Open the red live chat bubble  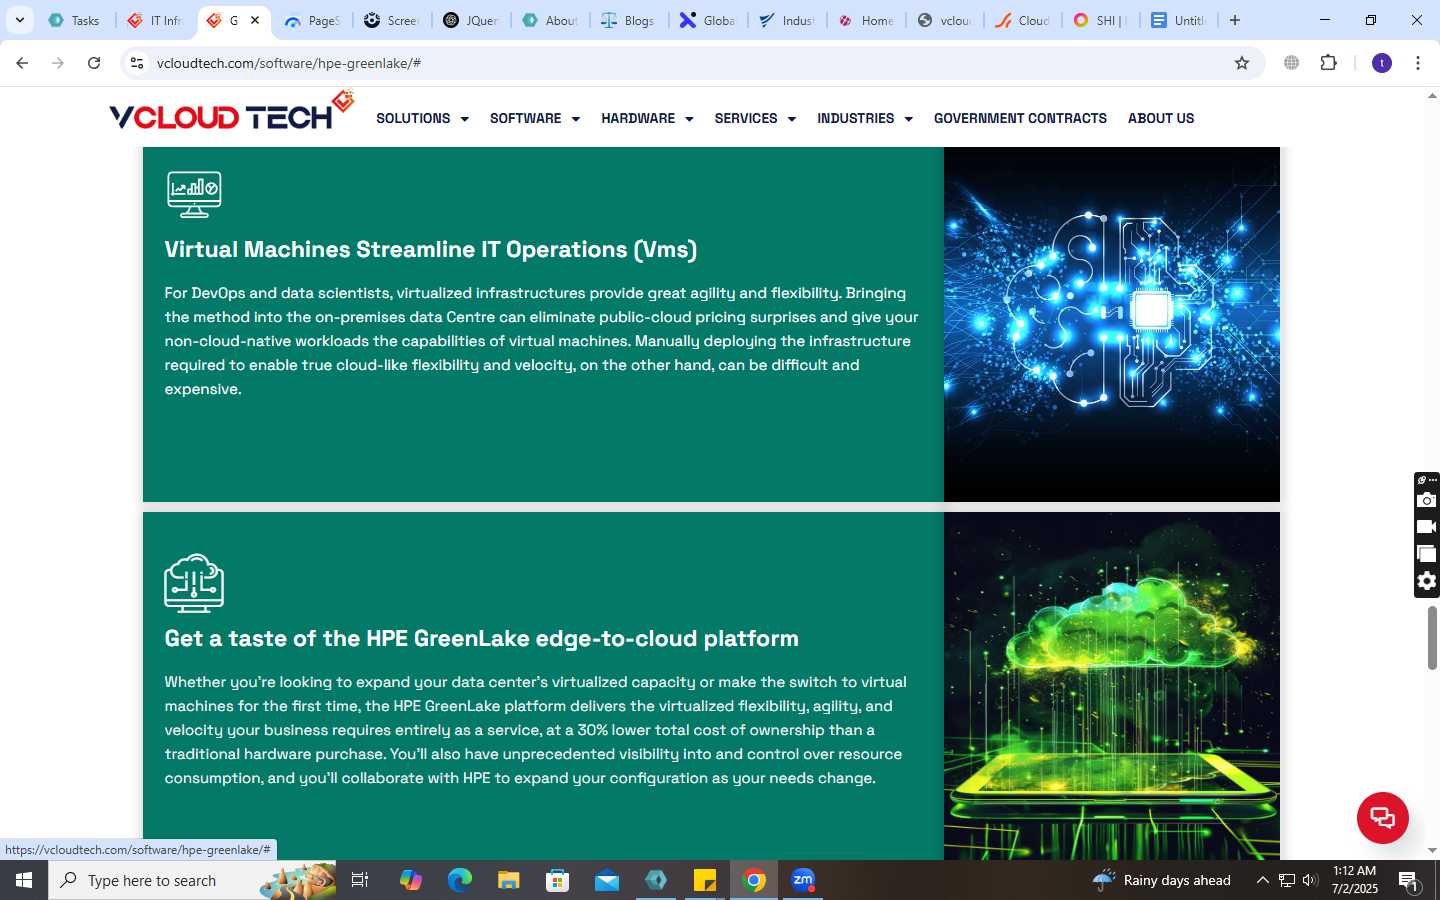[x=1382, y=817]
